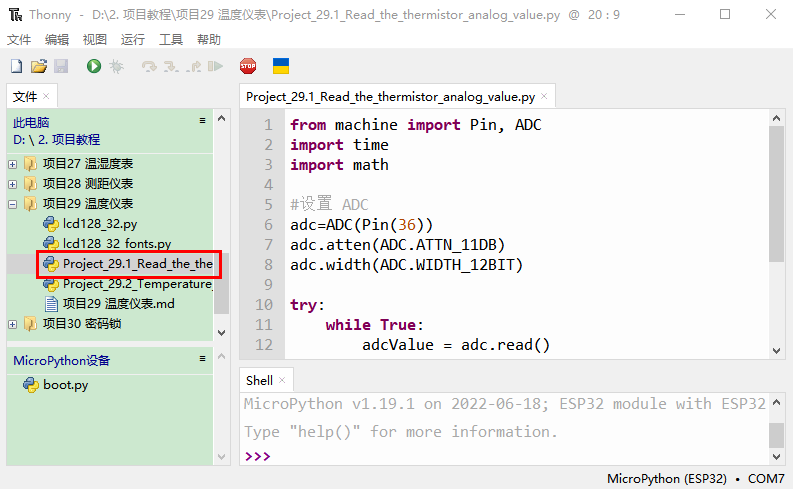Viewport: 793px width, 489px height.
Task: Click the Ukraine flag icon
Action: 282,66
